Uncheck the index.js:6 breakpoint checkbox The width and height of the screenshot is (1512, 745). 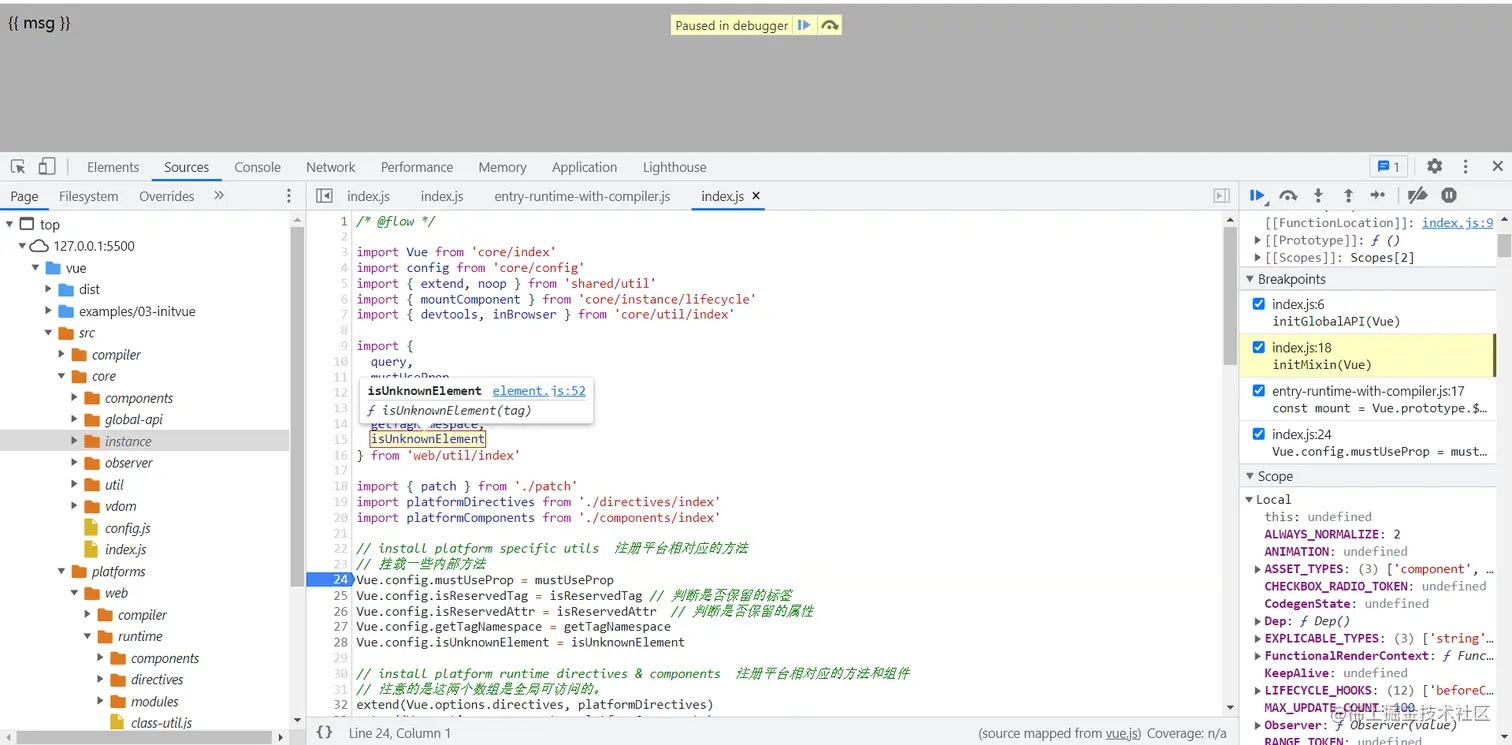click(x=1259, y=304)
